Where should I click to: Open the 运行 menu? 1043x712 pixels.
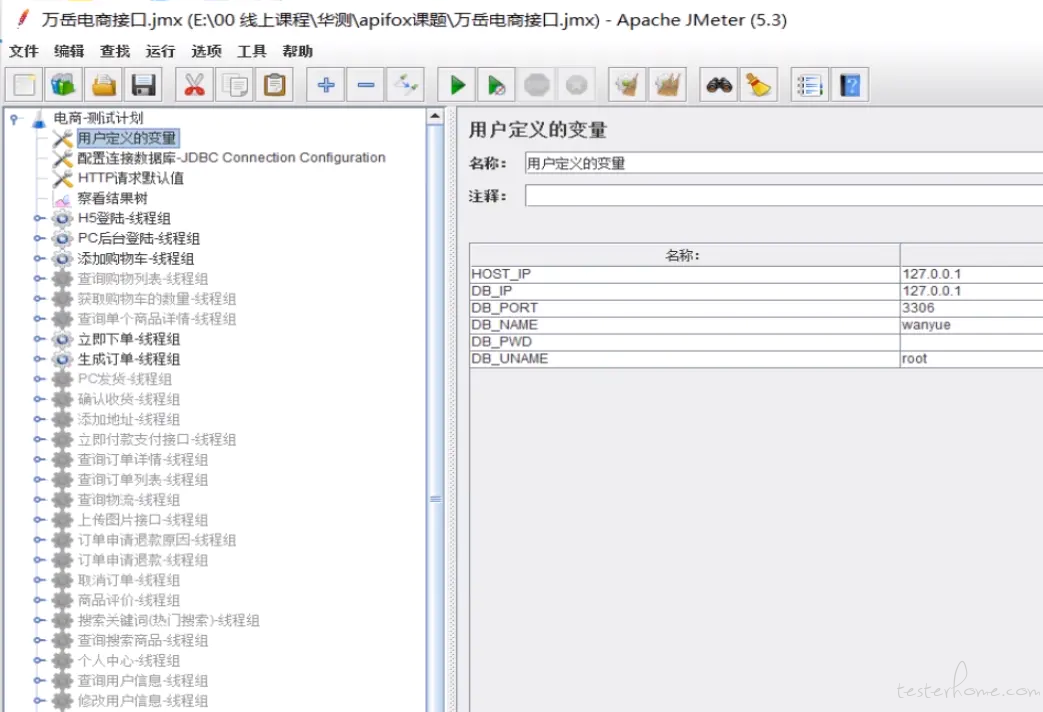tap(160, 51)
